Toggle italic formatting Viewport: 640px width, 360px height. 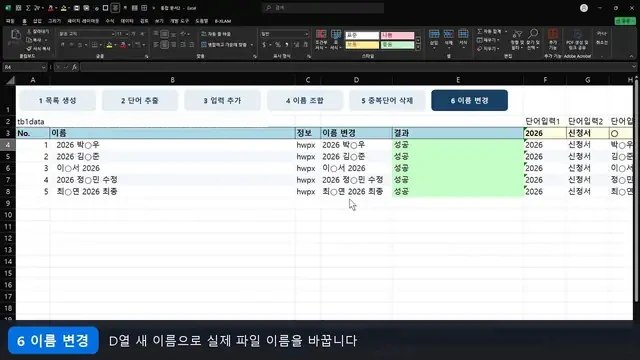tap(71, 45)
